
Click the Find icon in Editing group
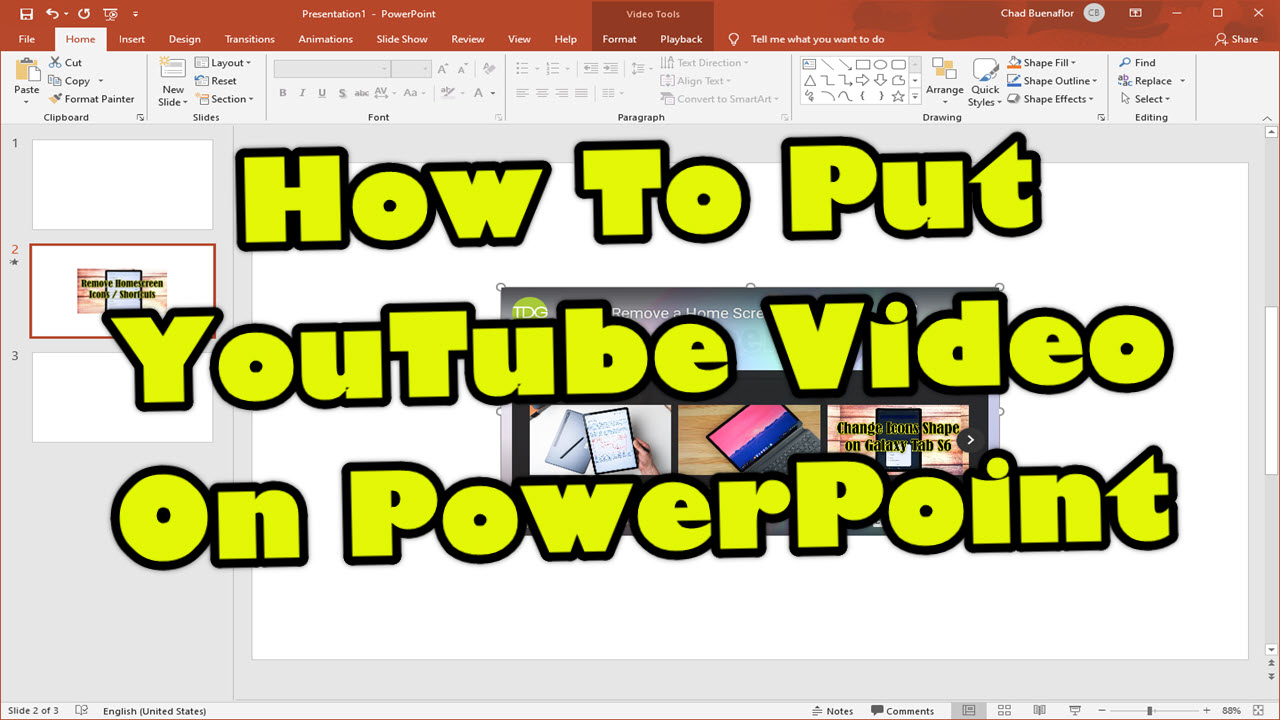(1127, 61)
